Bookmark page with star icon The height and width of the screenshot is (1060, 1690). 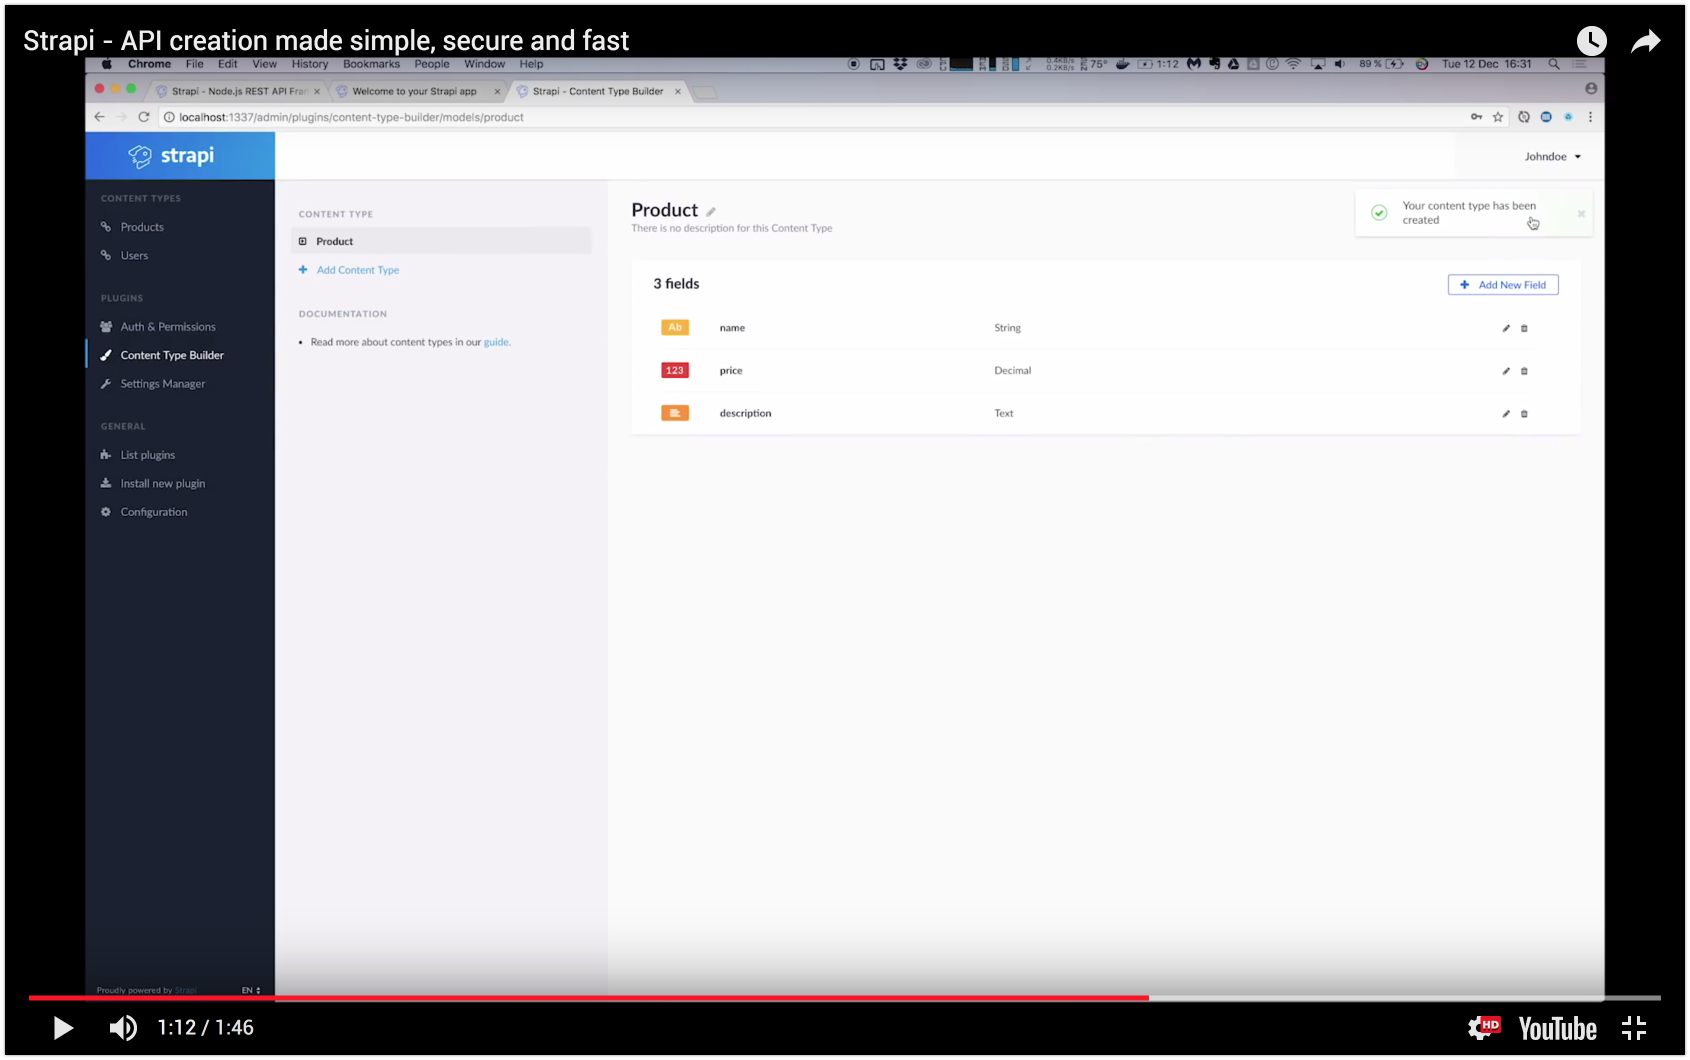coord(1498,117)
